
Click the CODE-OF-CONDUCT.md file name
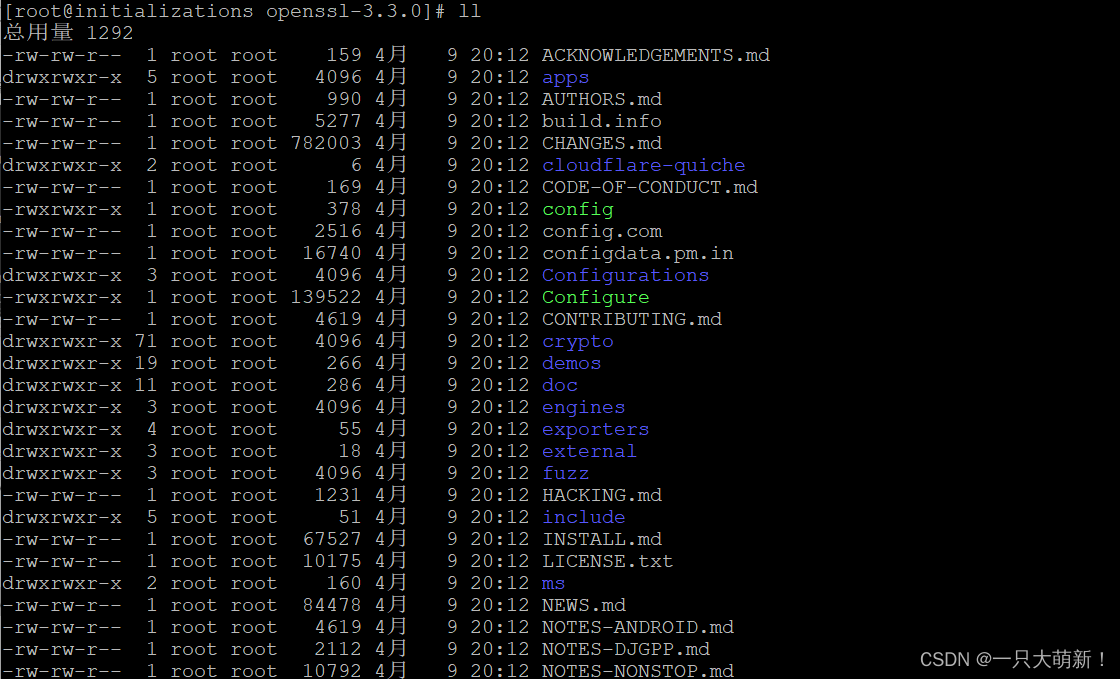pos(650,188)
